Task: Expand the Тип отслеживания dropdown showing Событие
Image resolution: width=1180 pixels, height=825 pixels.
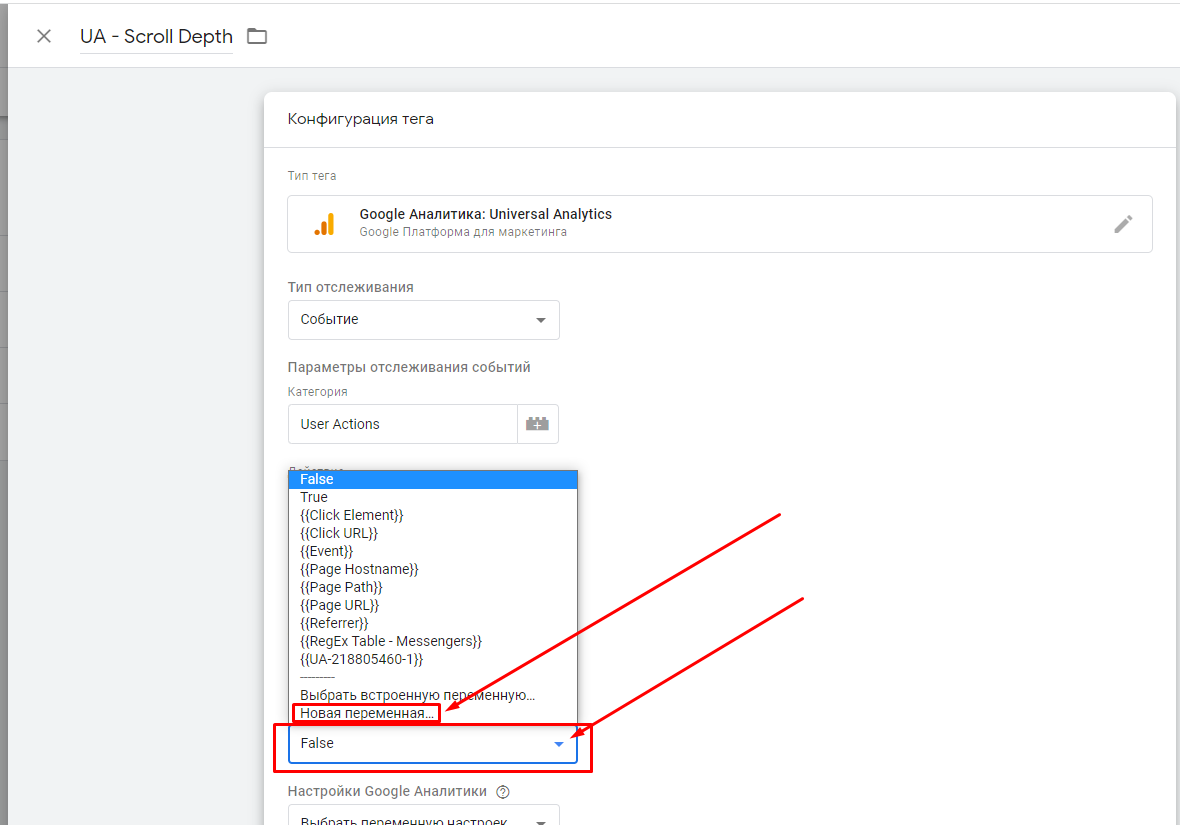Action: [x=423, y=320]
